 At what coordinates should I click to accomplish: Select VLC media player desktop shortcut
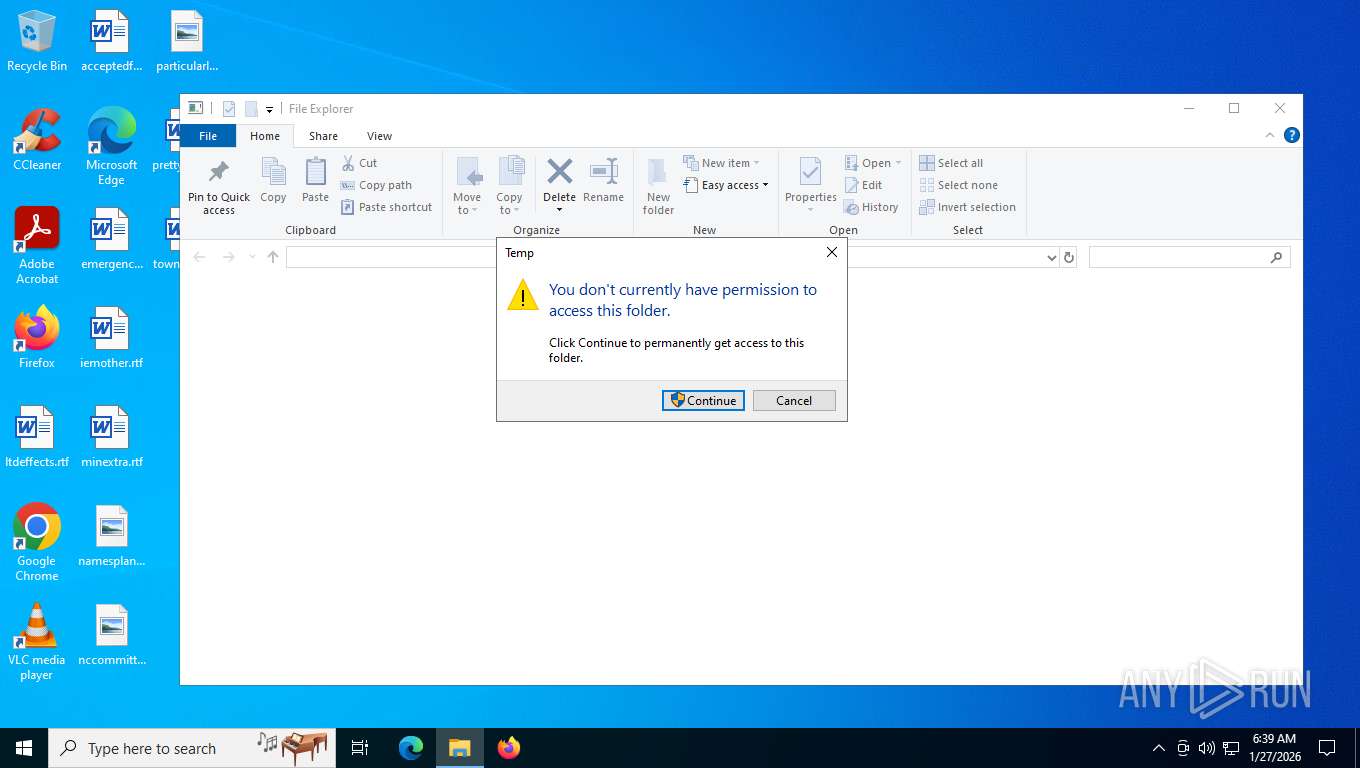pyautogui.click(x=37, y=642)
